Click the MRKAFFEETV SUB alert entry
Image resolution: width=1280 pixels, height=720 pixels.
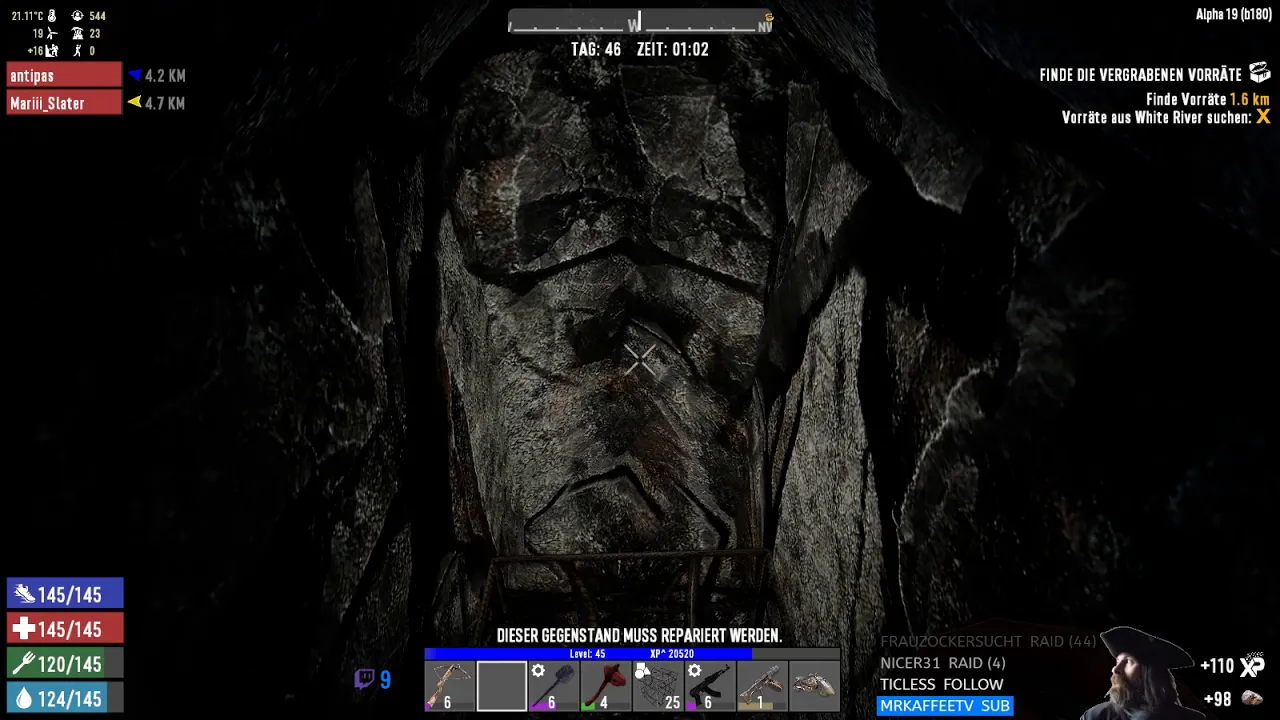[x=945, y=706]
